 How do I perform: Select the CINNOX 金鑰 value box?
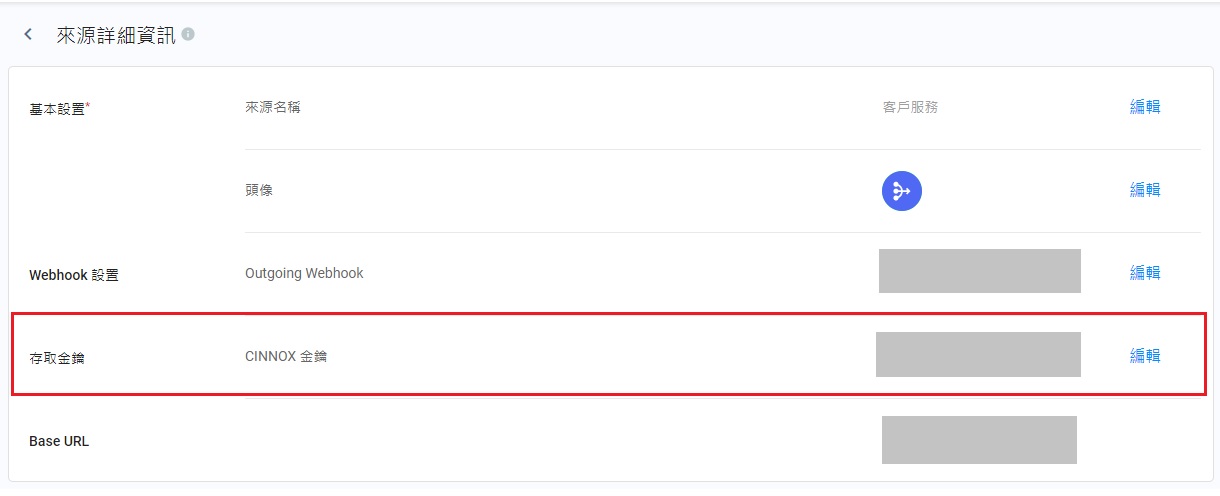(x=978, y=355)
